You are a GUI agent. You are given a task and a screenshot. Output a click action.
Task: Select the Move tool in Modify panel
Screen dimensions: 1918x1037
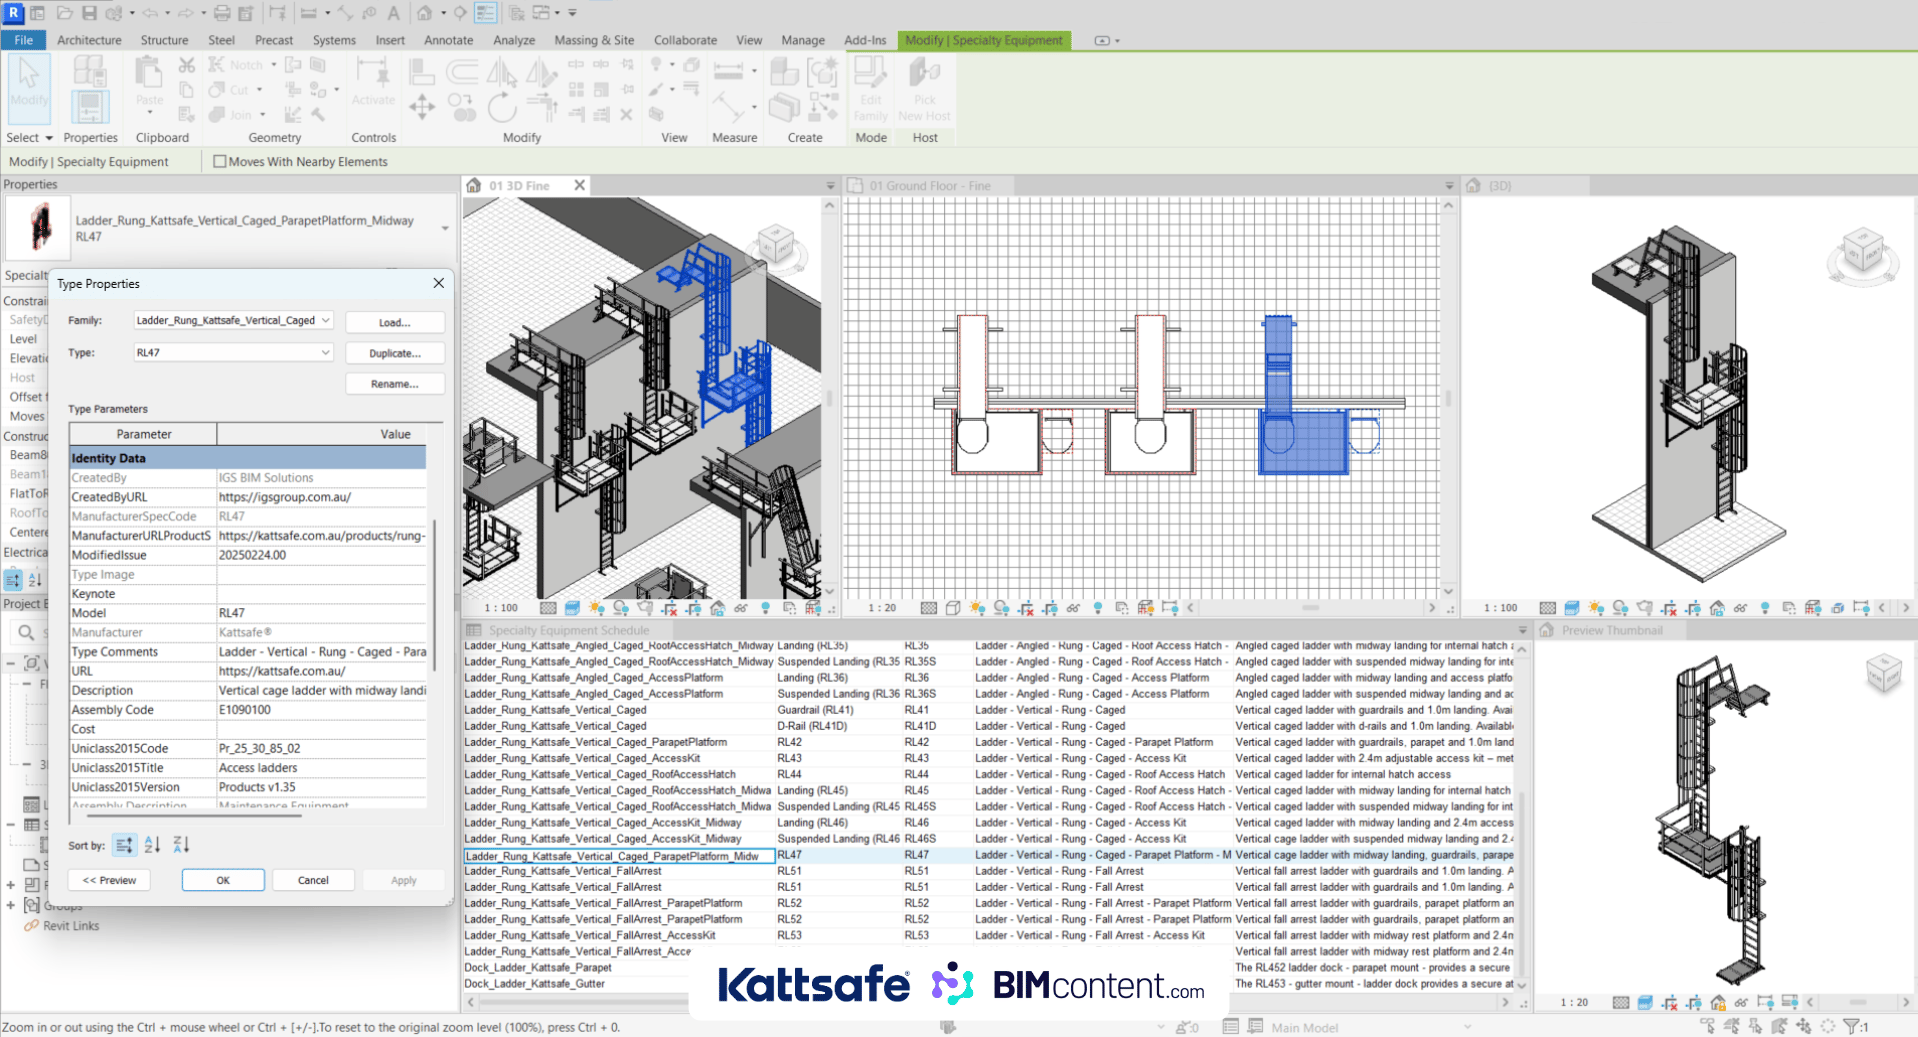pyautogui.click(x=422, y=106)
